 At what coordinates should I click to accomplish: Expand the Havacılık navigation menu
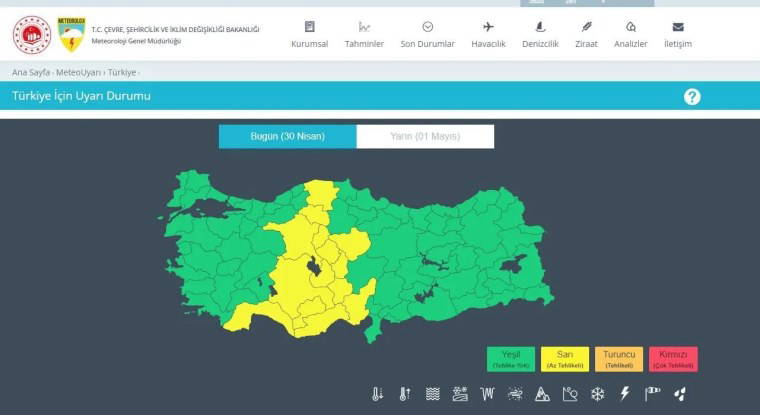[x=488, y=35]
